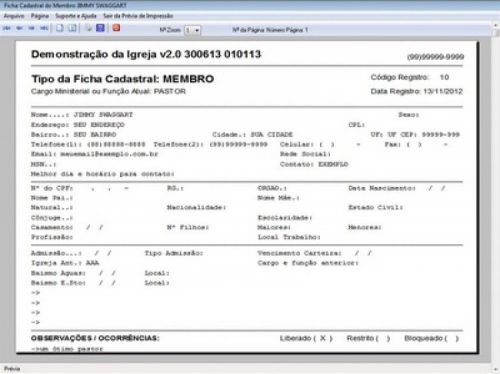
Task: Click the Liberado ( X ) checkbox mark
Action: (x=322, y=338)
